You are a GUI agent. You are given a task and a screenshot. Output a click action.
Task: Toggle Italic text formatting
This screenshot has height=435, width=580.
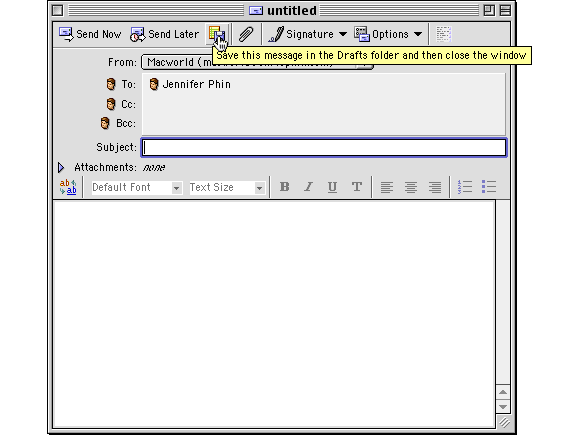click(x=308, y=187)
